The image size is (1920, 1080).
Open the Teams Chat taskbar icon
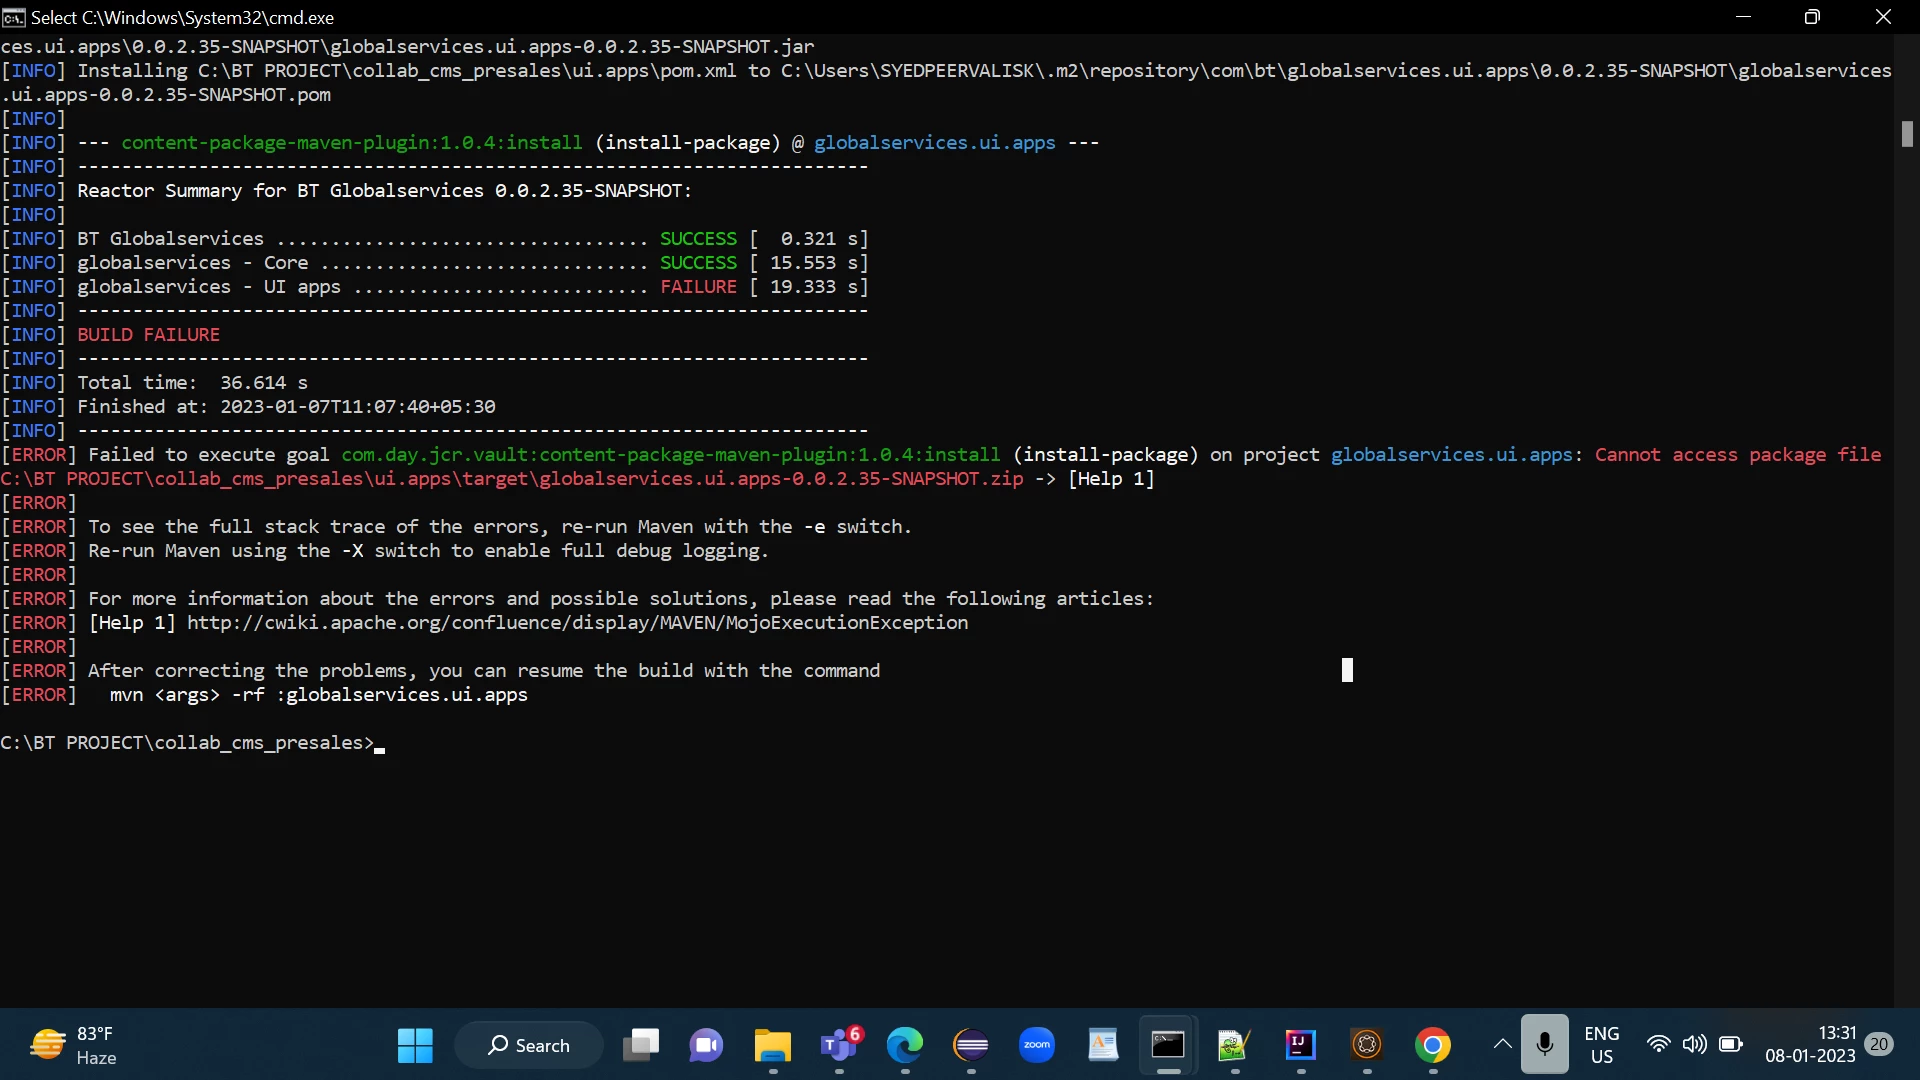click(x=706, y=1046)
